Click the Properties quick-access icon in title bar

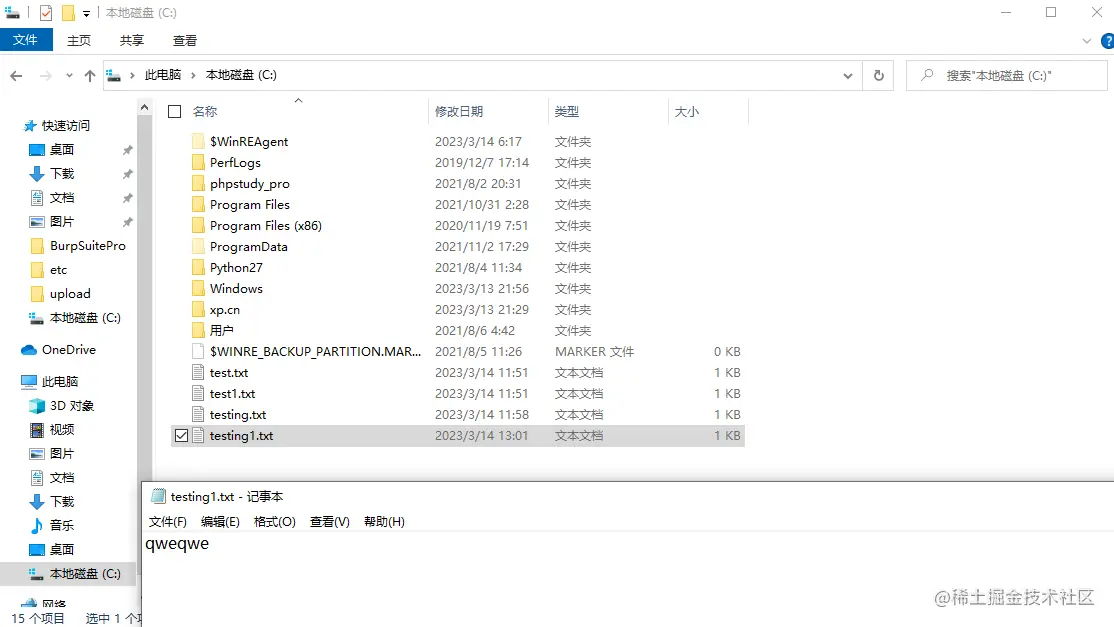point(45,13)
